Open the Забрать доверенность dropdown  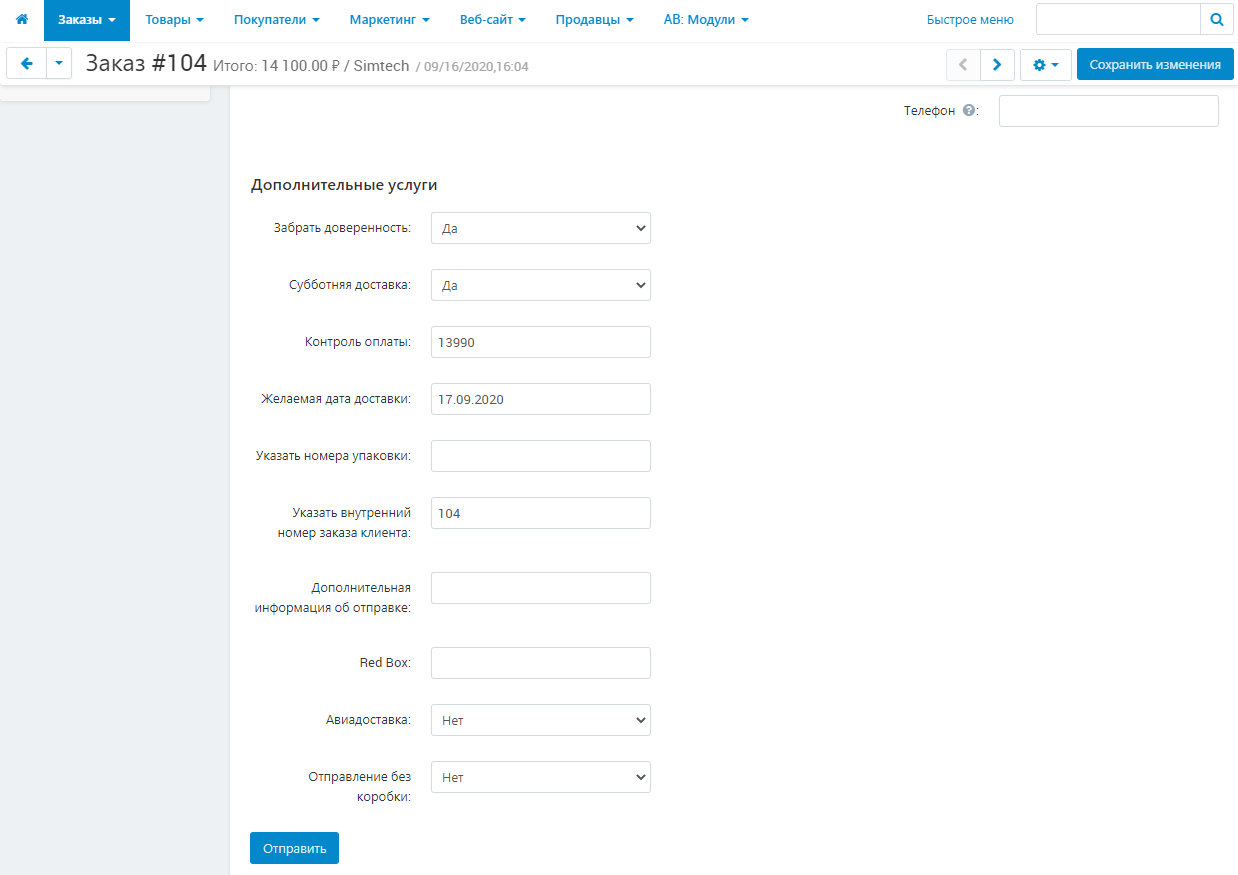tap(540, 228)
